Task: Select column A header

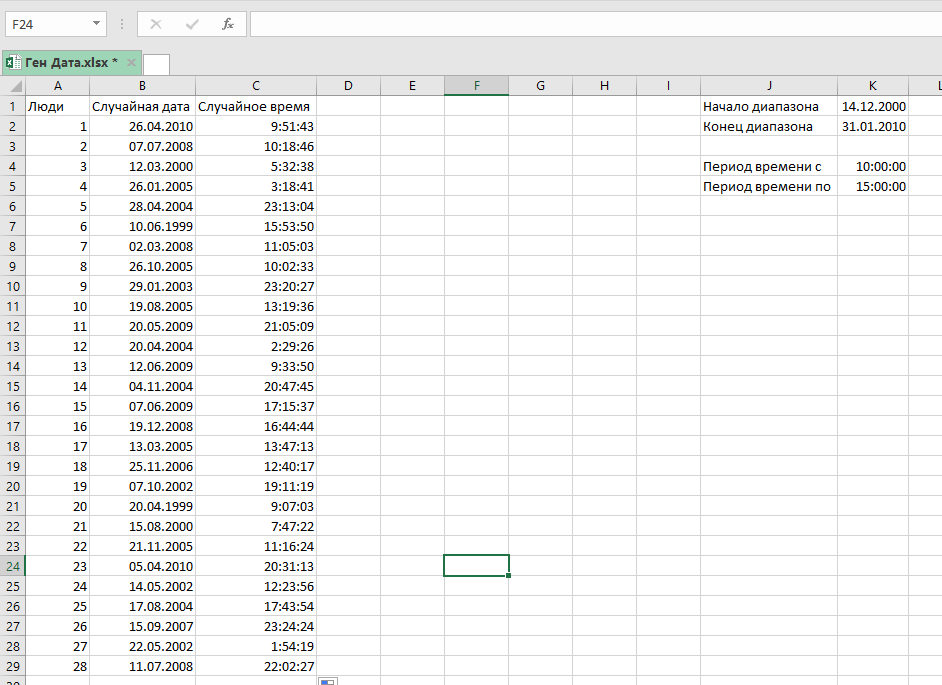Action: [58, 86]
